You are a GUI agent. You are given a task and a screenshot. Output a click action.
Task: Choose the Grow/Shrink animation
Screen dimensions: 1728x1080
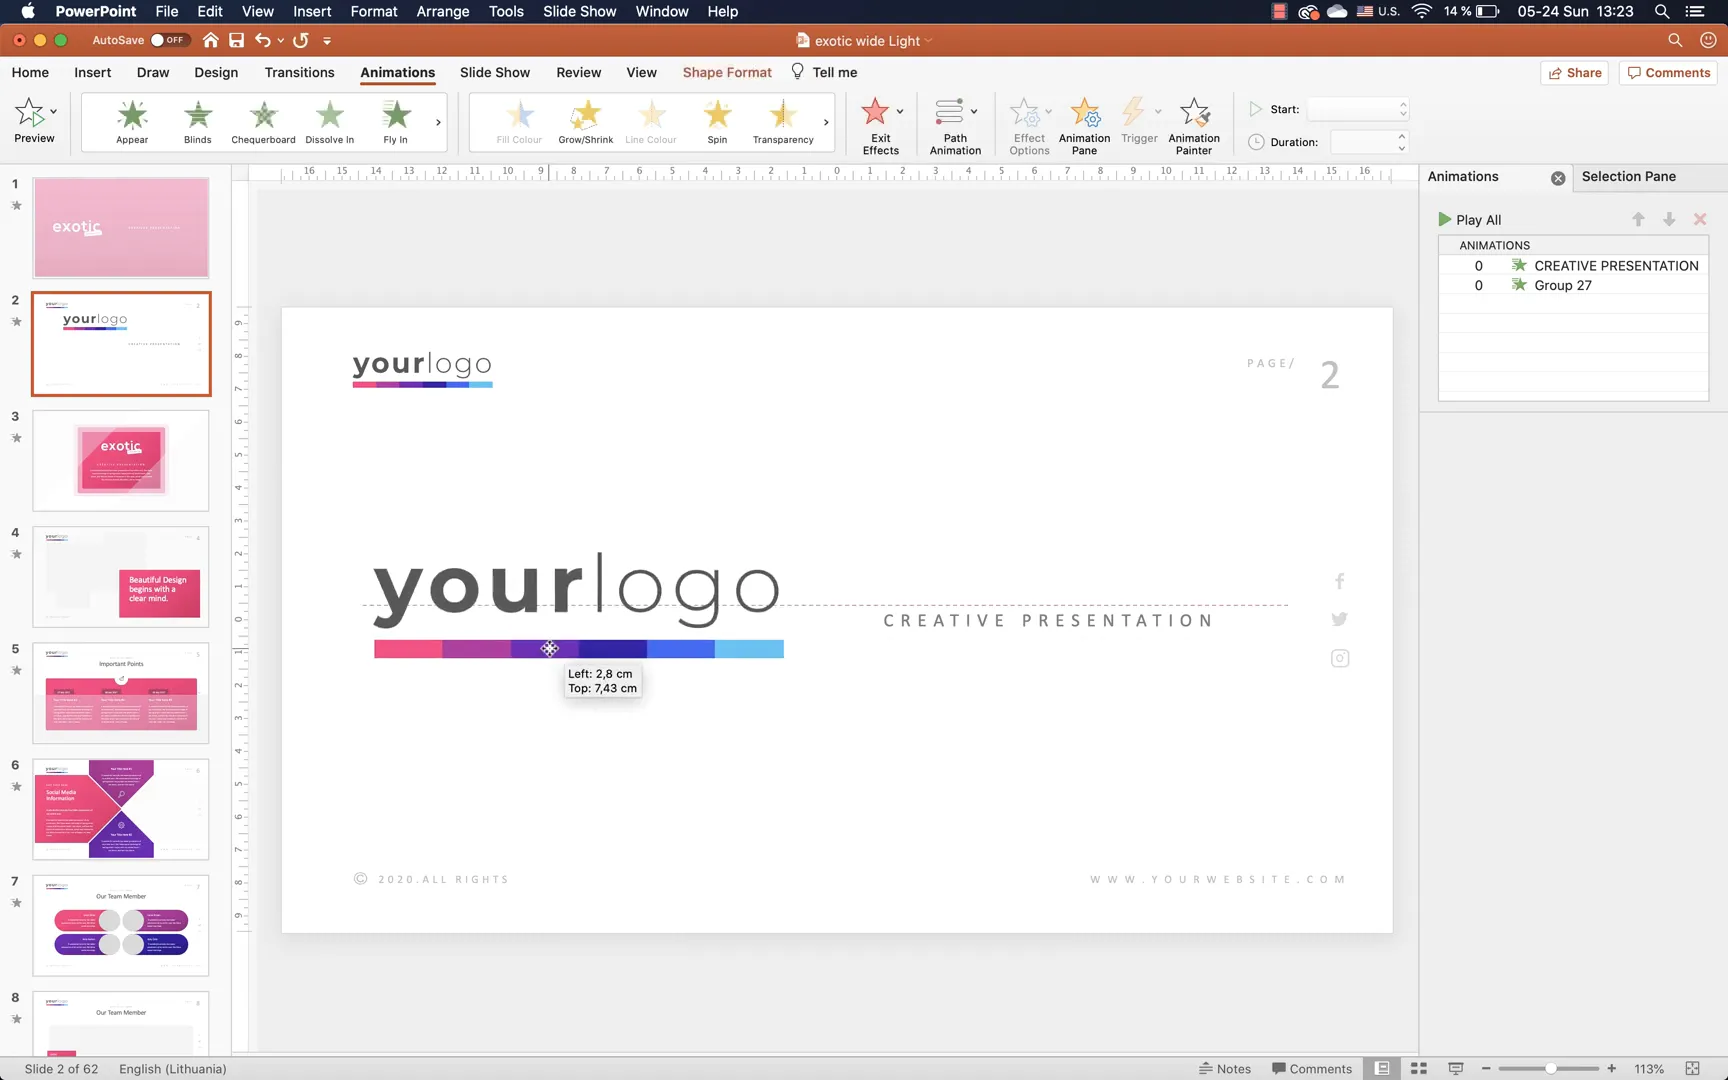pyautogui.click(x=585, y=120)
